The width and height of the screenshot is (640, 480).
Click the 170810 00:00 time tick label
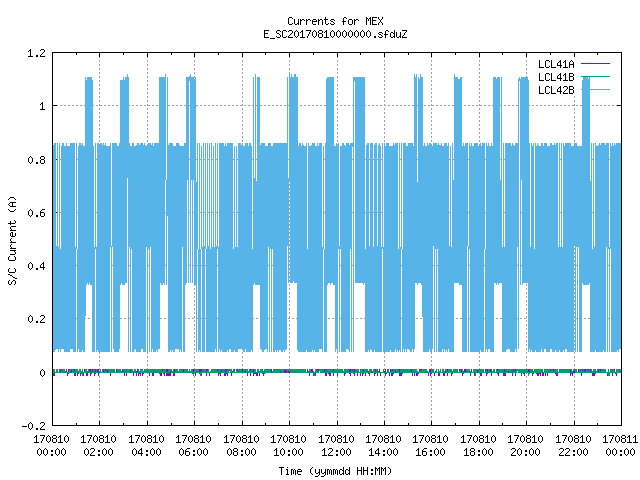pos(51,446)
